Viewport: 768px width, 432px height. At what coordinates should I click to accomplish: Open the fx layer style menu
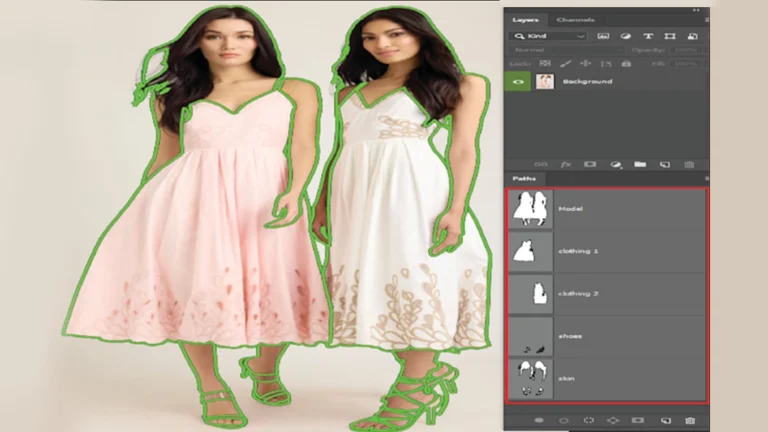coord(566,165)
